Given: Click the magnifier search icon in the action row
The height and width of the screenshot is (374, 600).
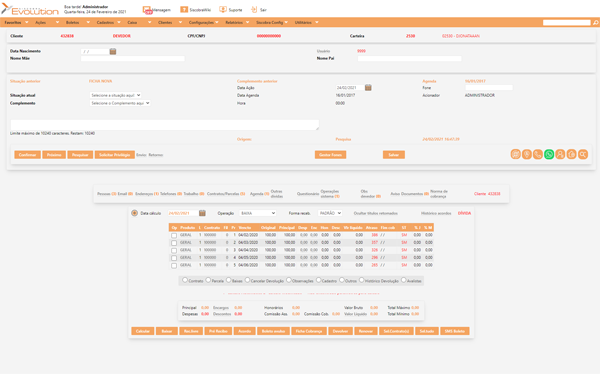Looking at the screenshot, I should 583,154.
